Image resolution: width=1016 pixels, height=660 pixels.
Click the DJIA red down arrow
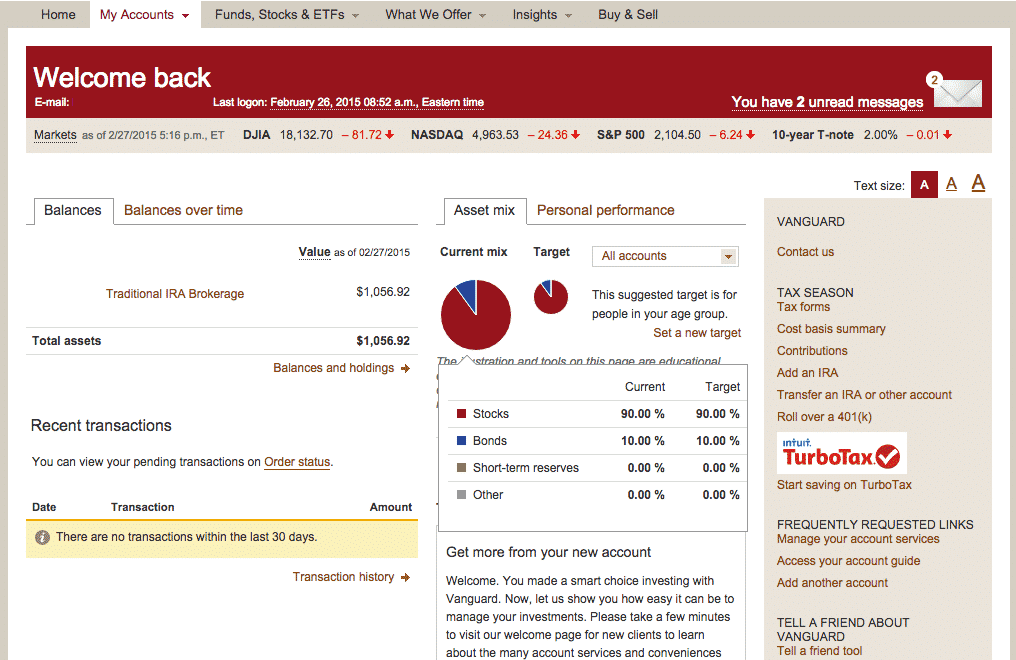point(389,135)
